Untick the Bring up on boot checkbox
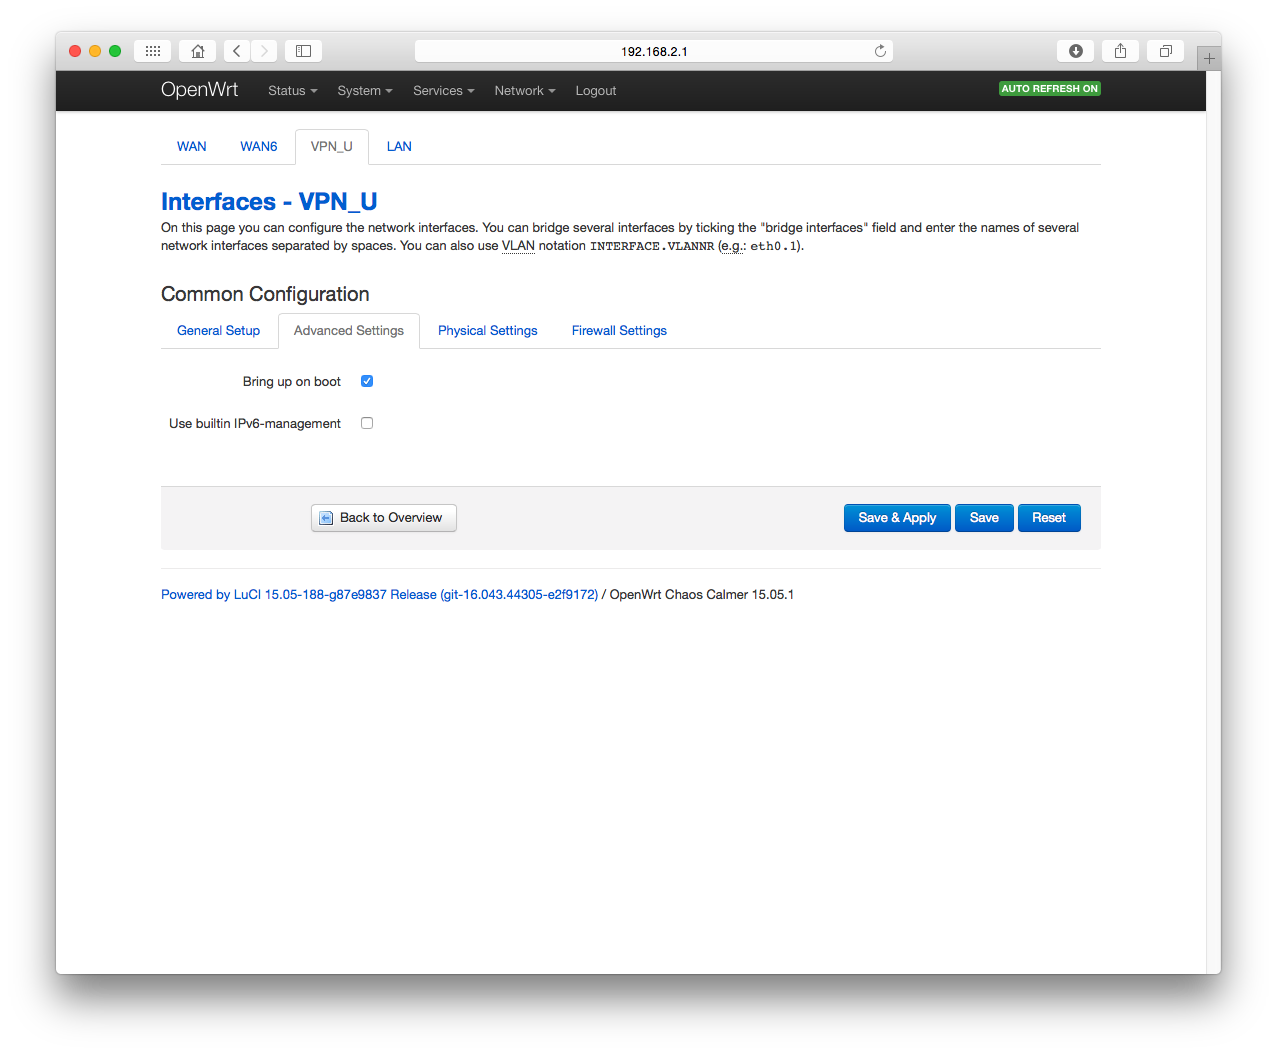 point(367,381)
